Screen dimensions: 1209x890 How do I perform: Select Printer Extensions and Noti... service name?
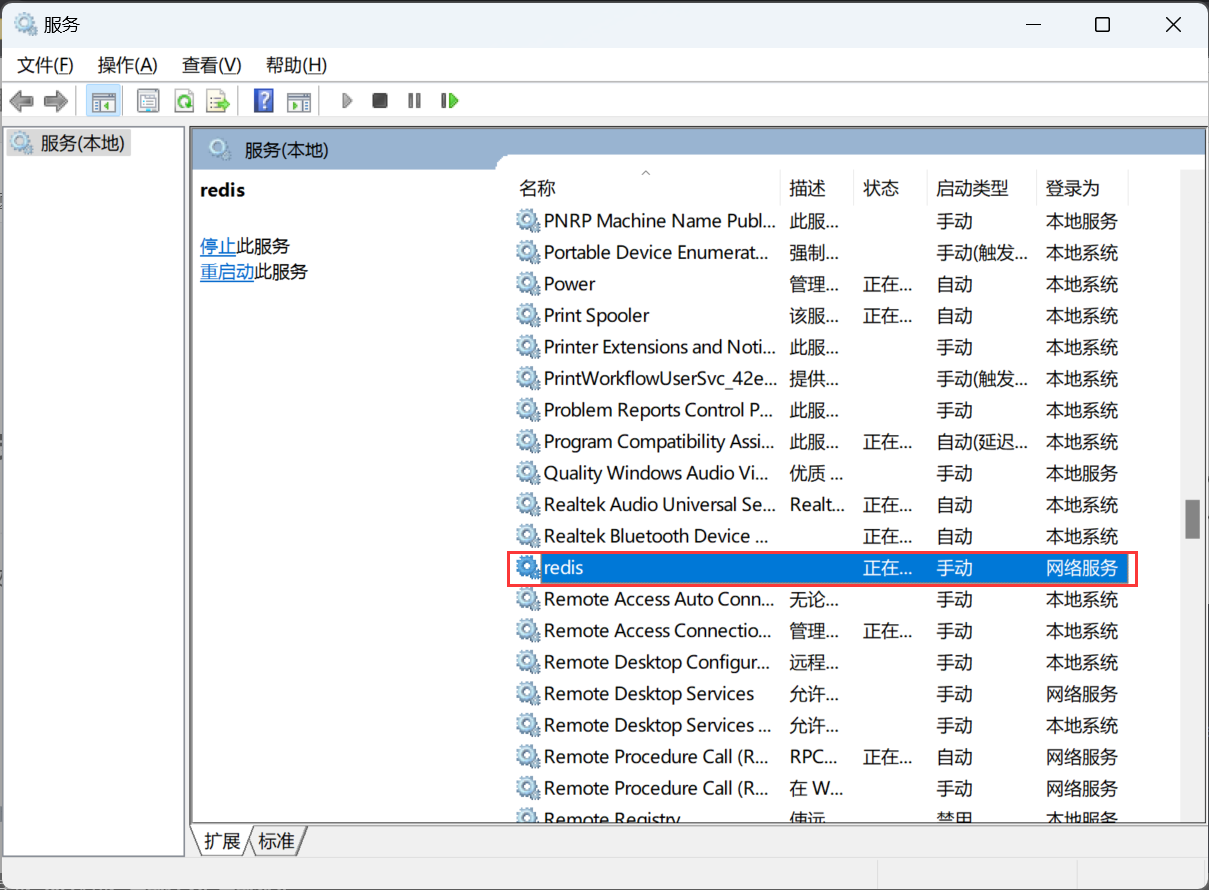(x=660, y=347)
